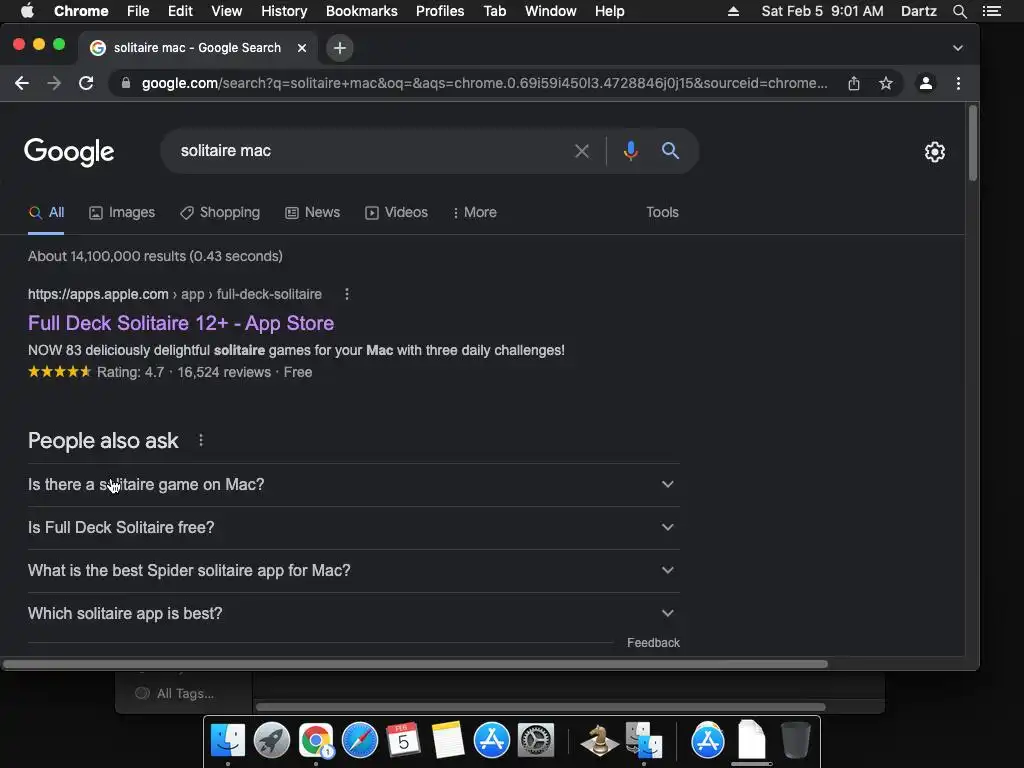Screen dimensions: 1024x768
Task: Close the solitaire mac tab
Action: (302, 48)
